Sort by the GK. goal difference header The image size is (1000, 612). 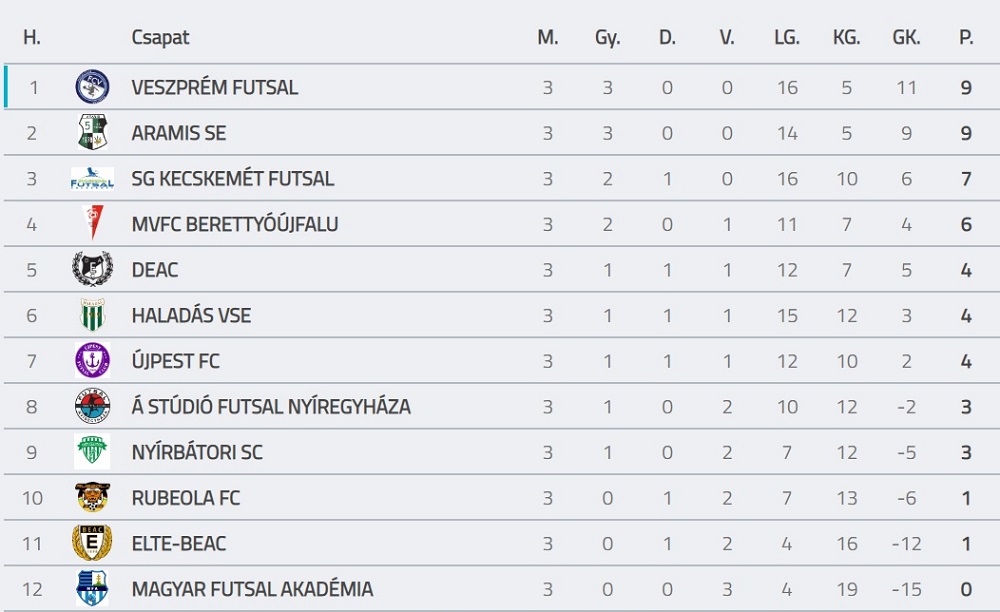coord(906,38)
